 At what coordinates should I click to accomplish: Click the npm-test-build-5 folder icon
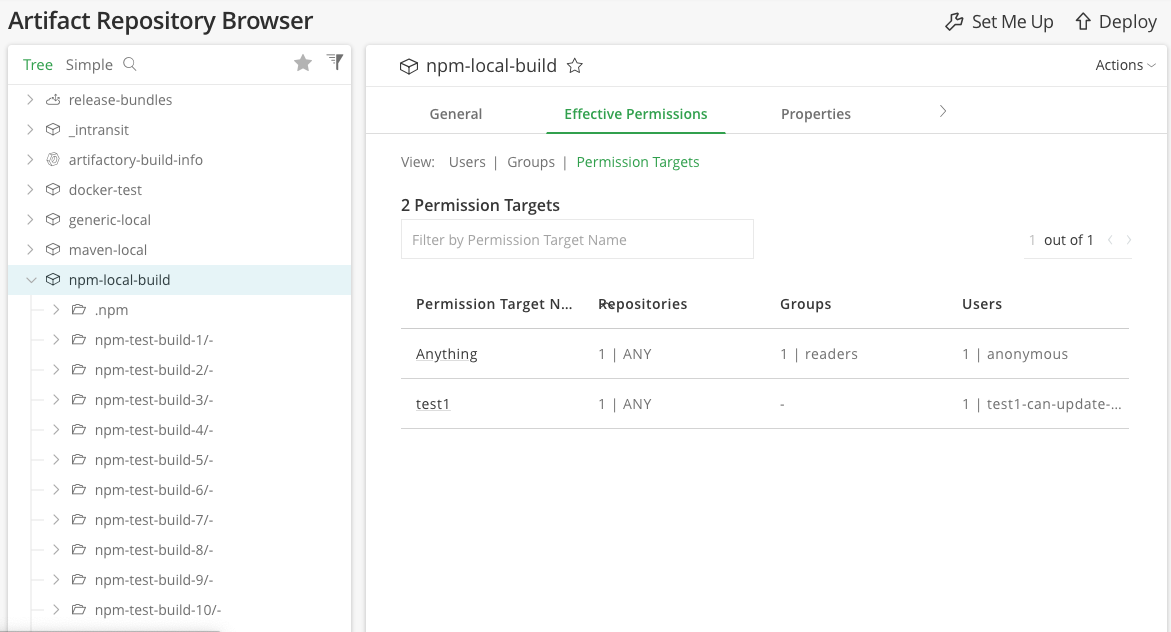[x=78, y=459]
